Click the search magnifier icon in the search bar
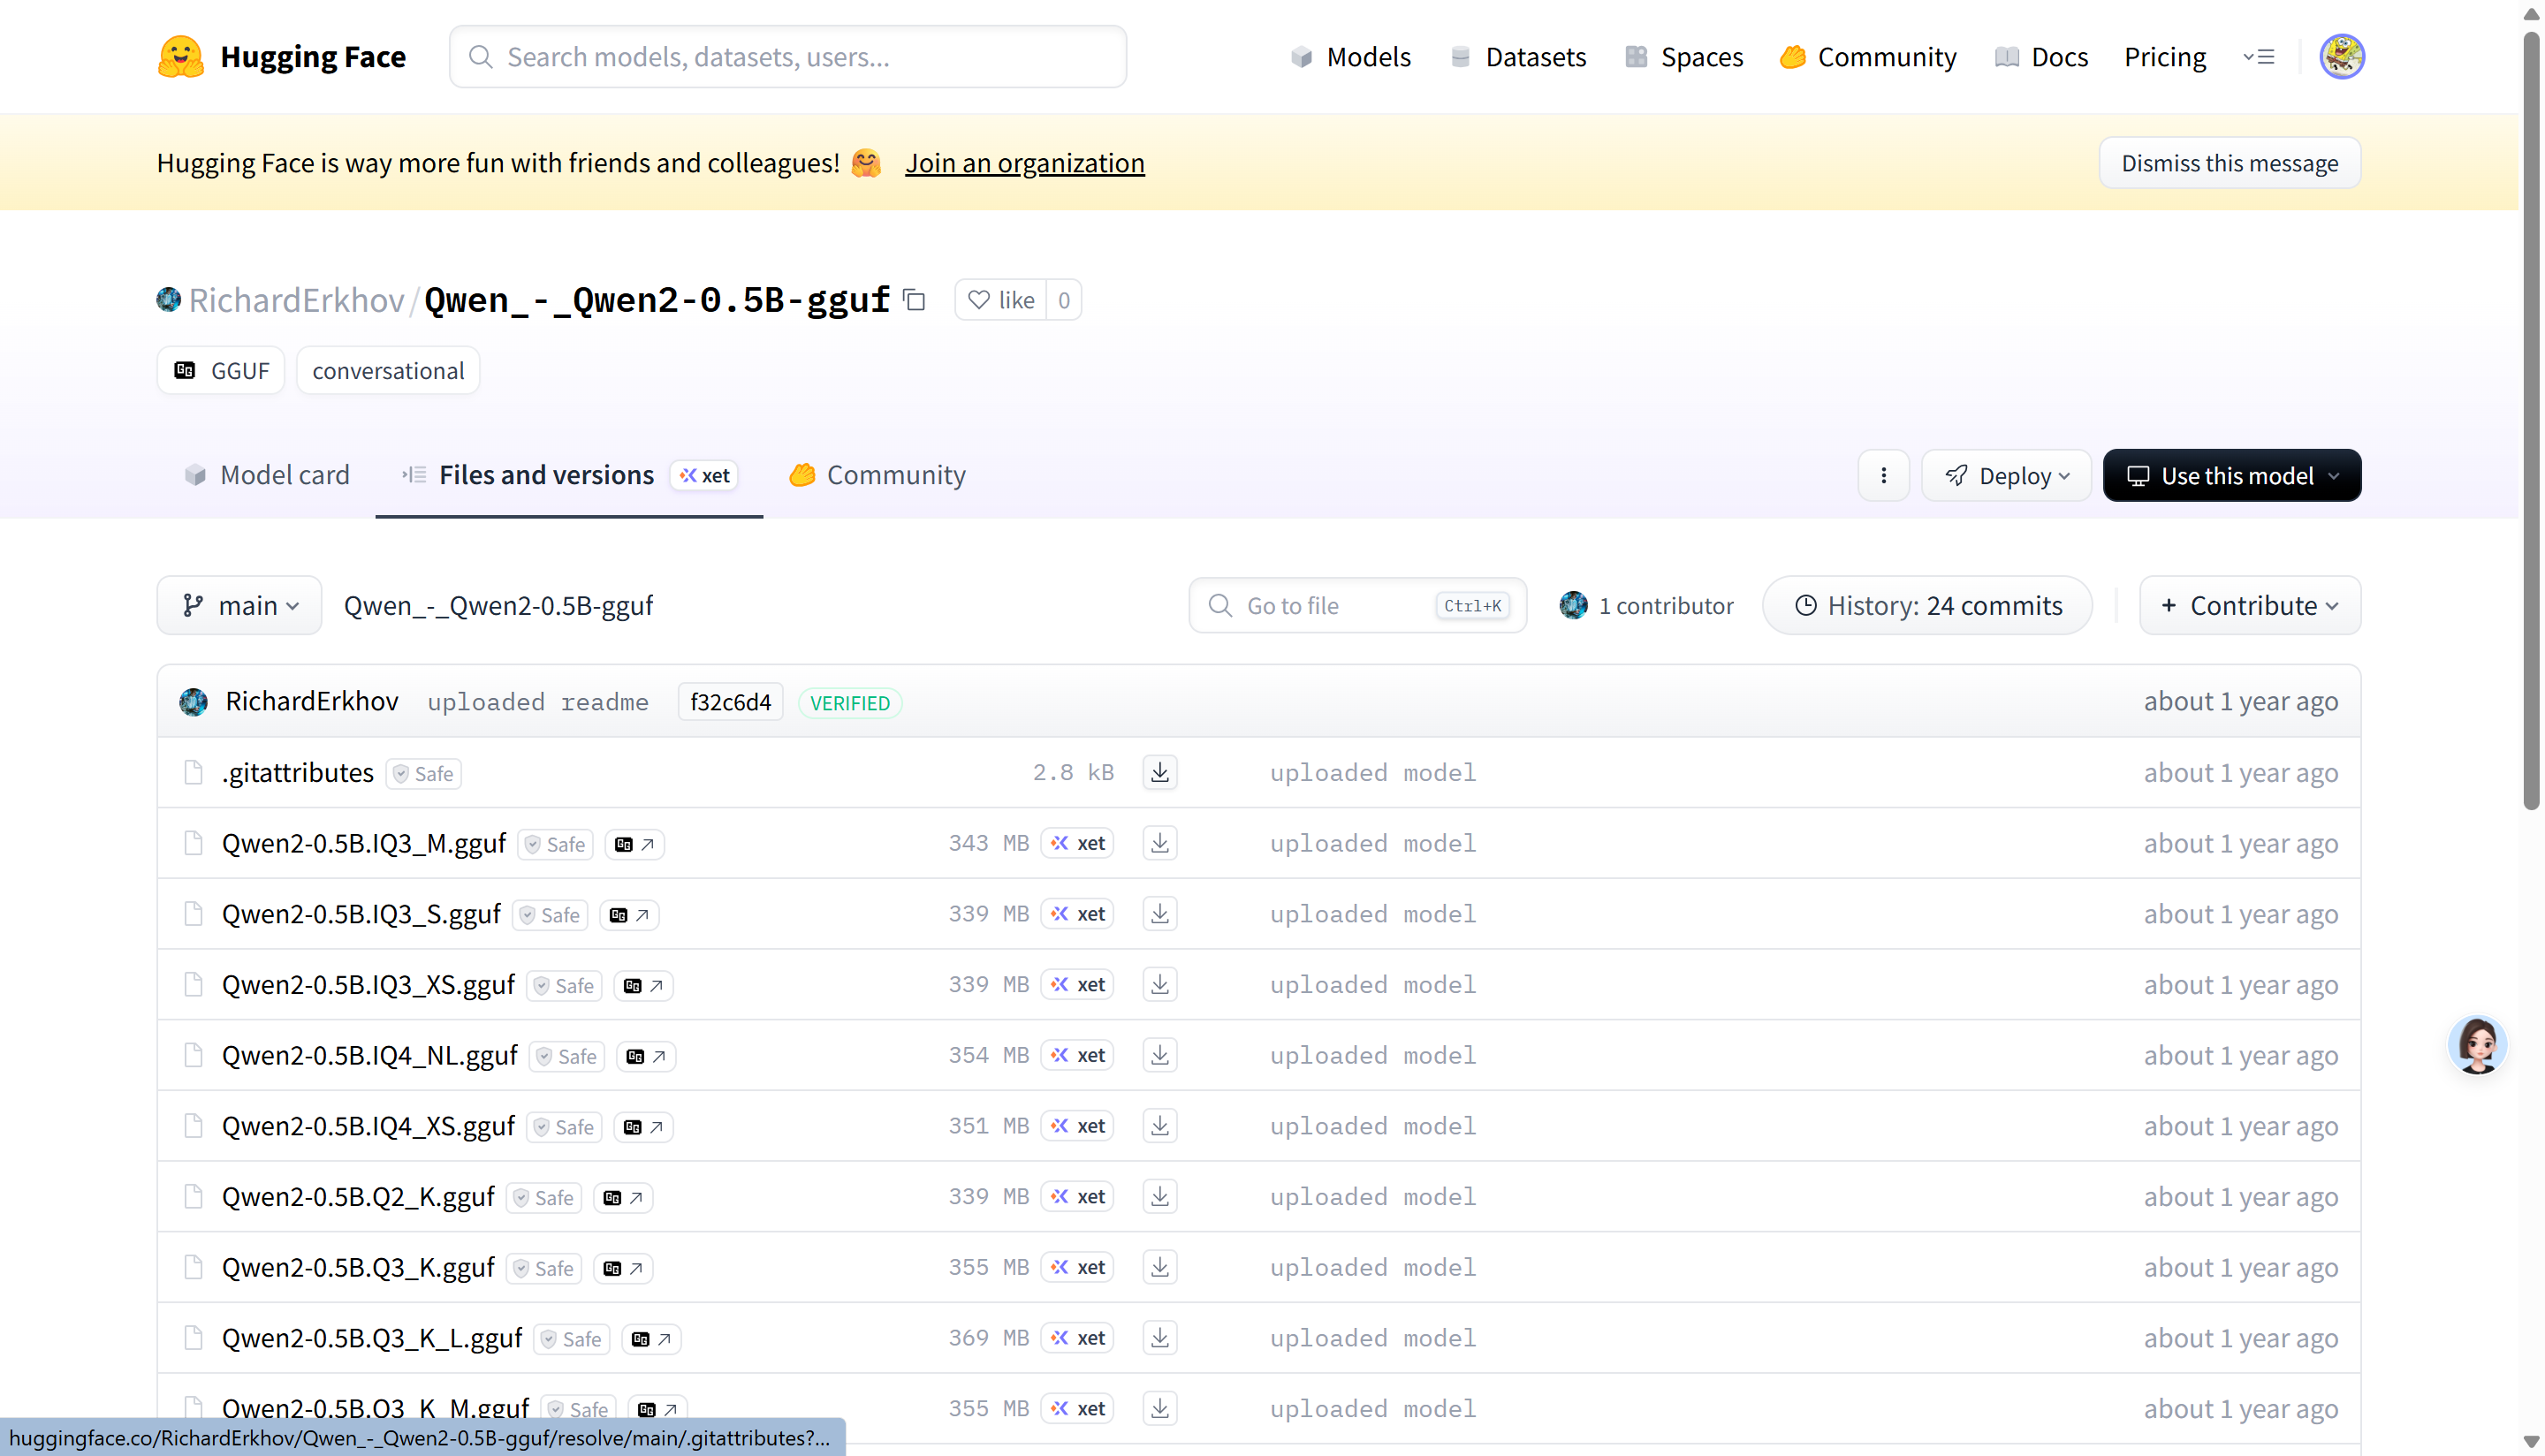The height and width of the screenshot is (1456, 2545). [482, 57]
